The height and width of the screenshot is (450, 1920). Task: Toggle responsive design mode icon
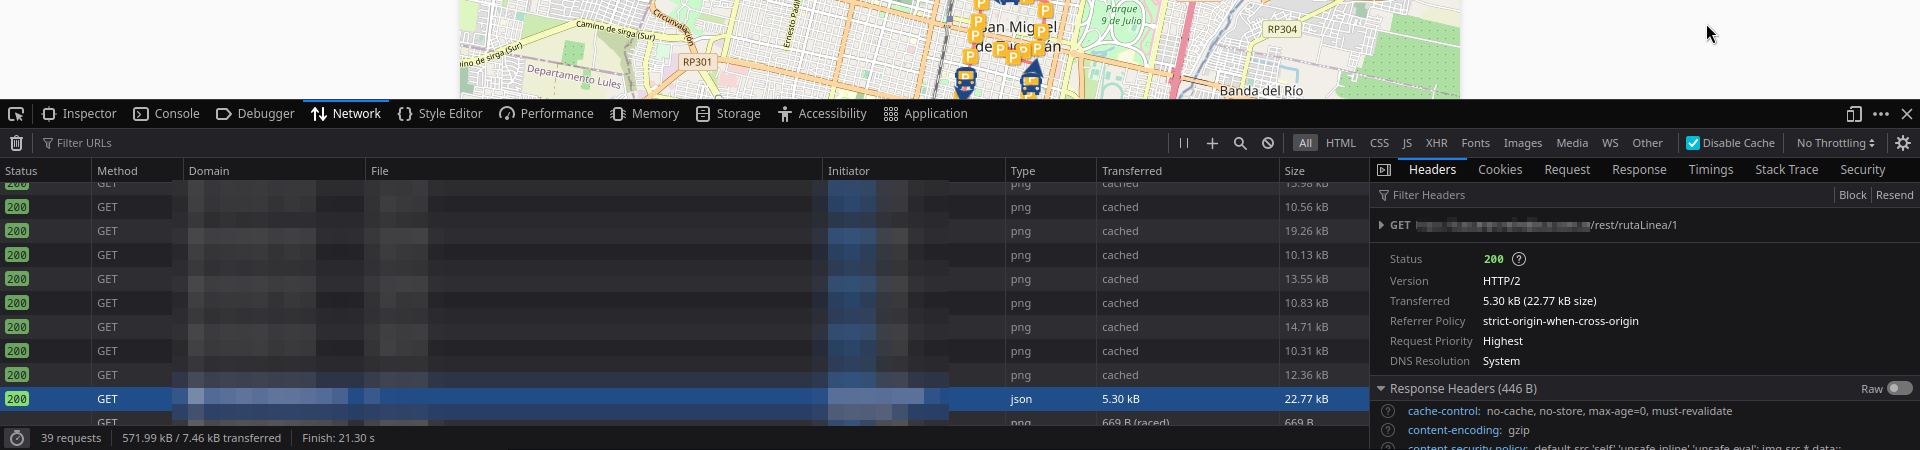[1853, 114]
